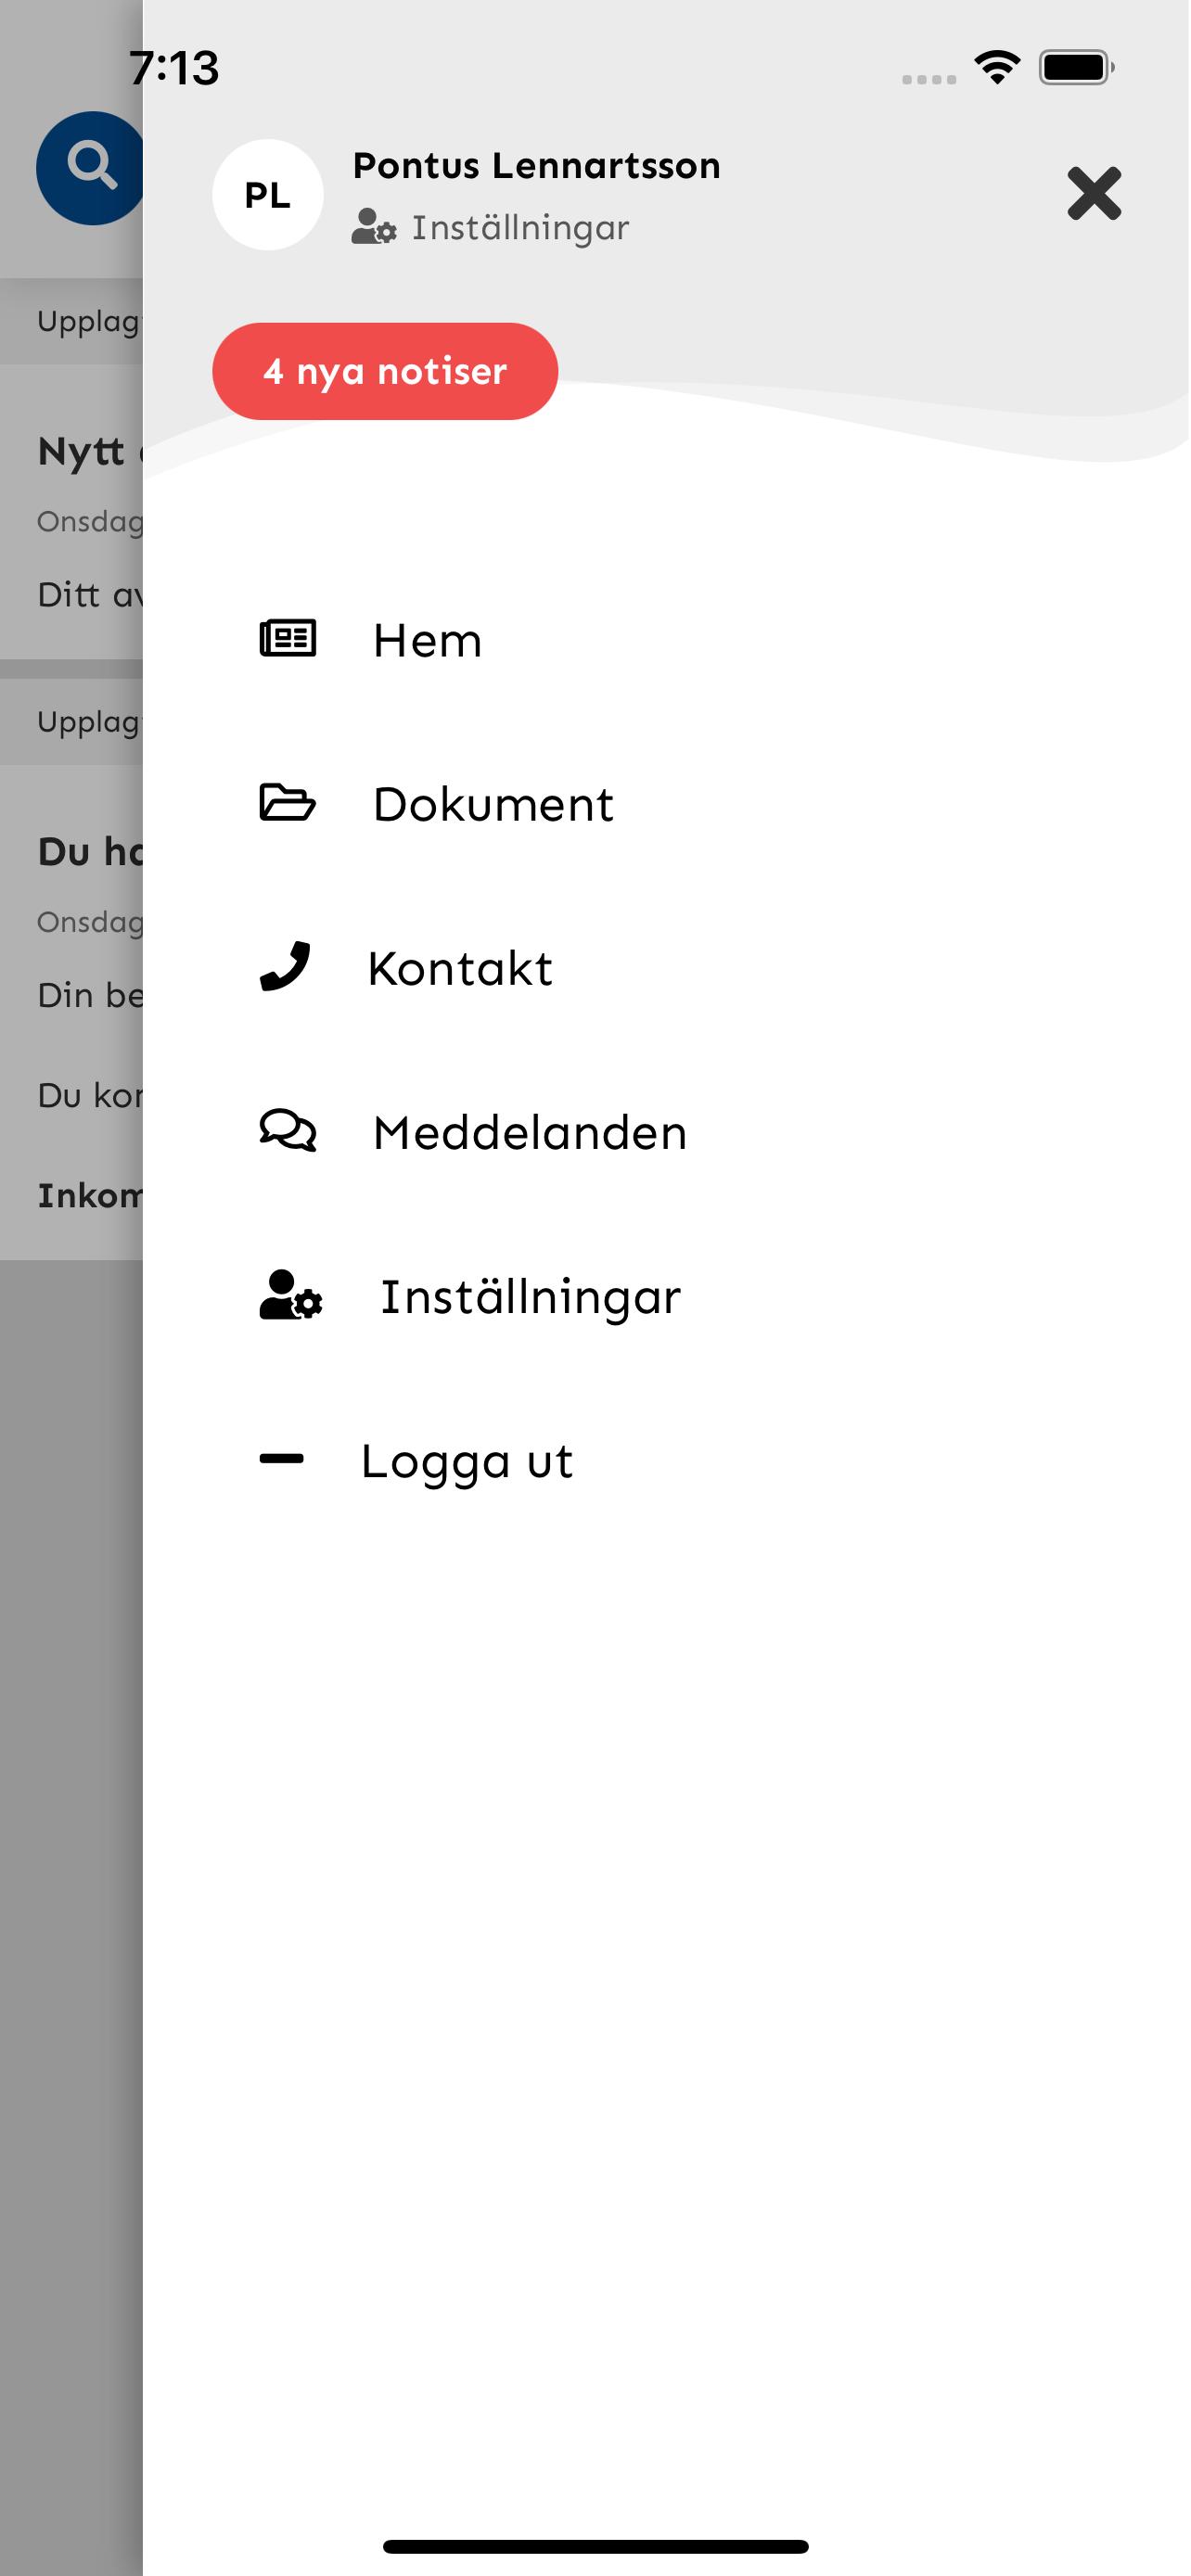The image size is (1191, 2576).
Task: Tap the newspaper icon beside Hem
Action: [x=288, y=638]
